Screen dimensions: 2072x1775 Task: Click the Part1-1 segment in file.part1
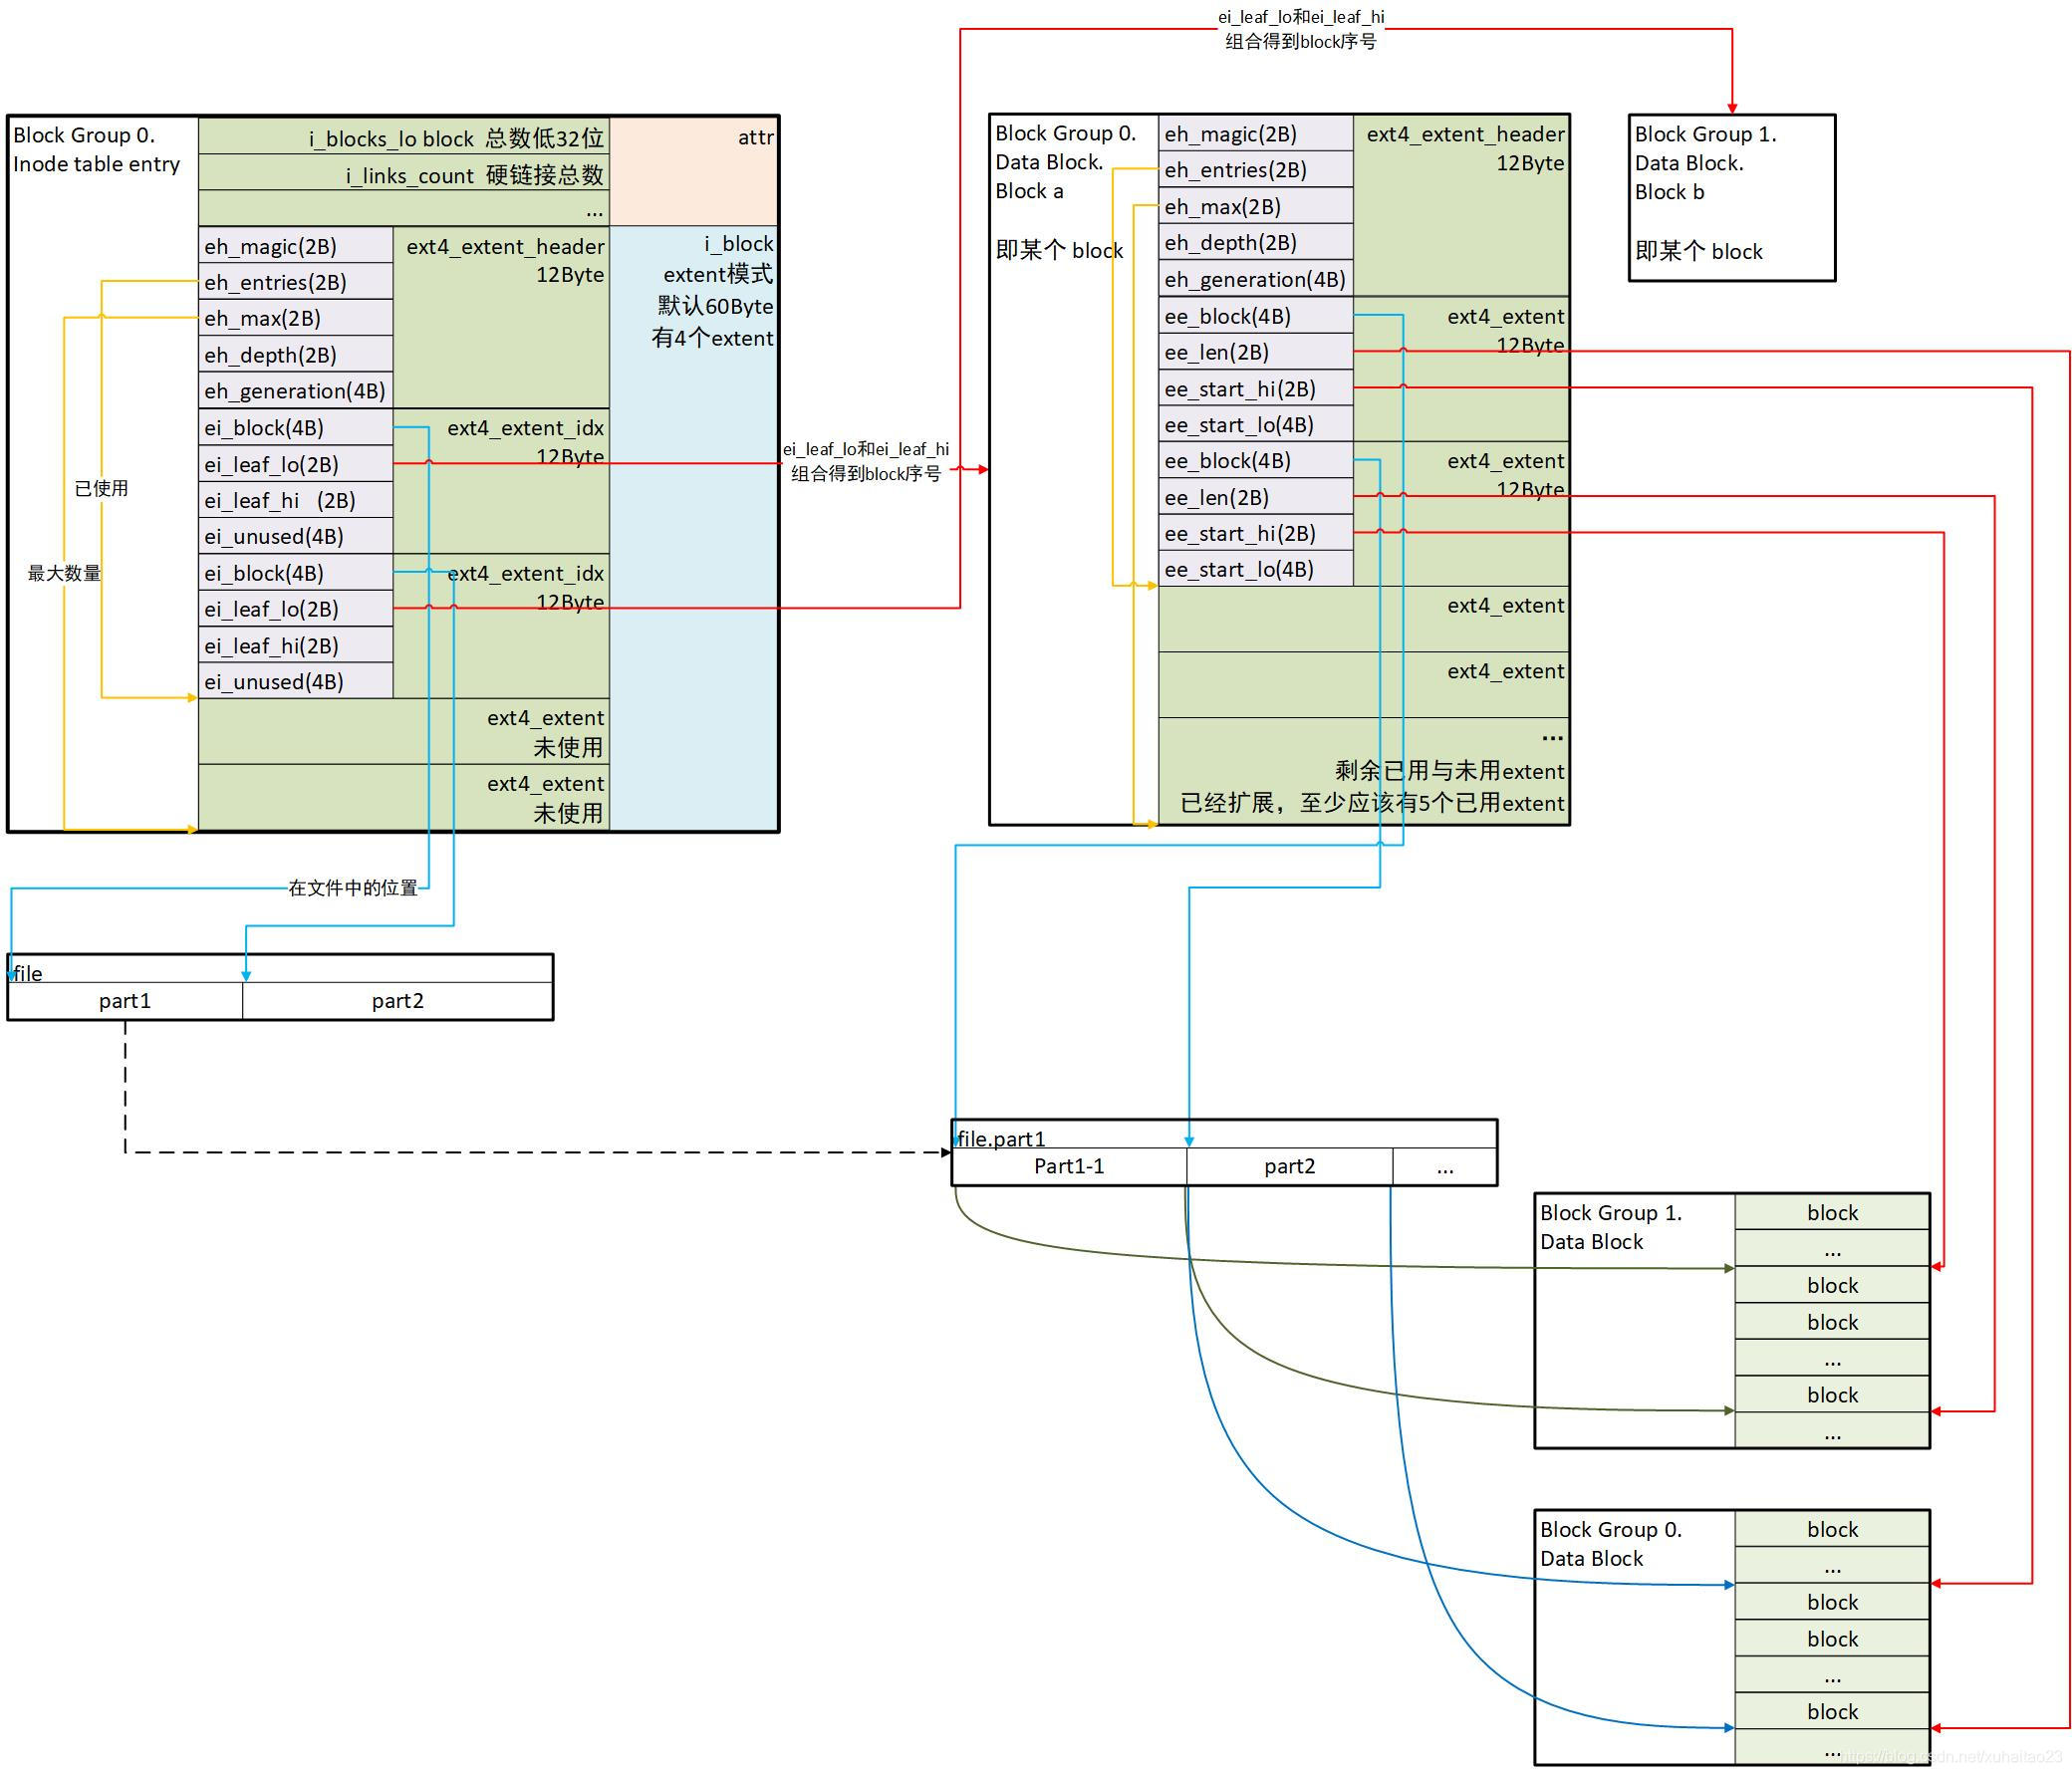pos(1068,1166)
